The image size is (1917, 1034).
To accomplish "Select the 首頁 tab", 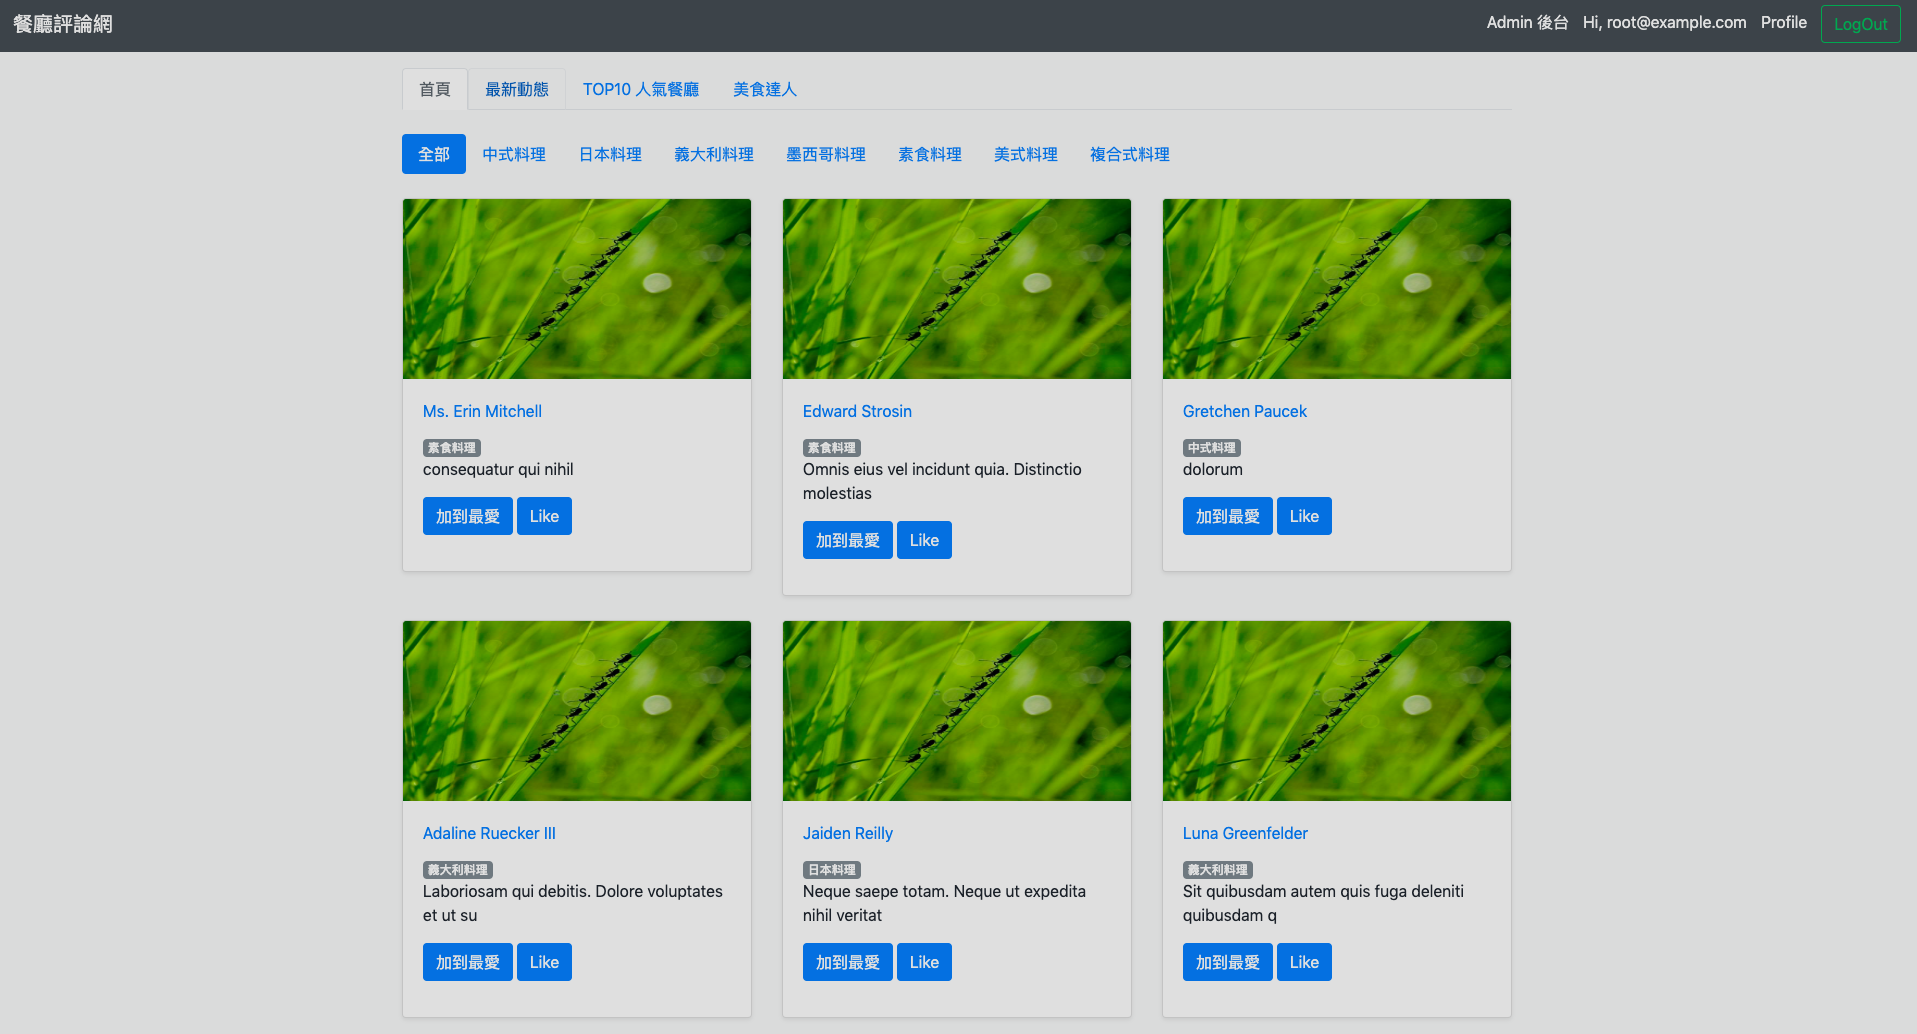I will click(435, 90).
